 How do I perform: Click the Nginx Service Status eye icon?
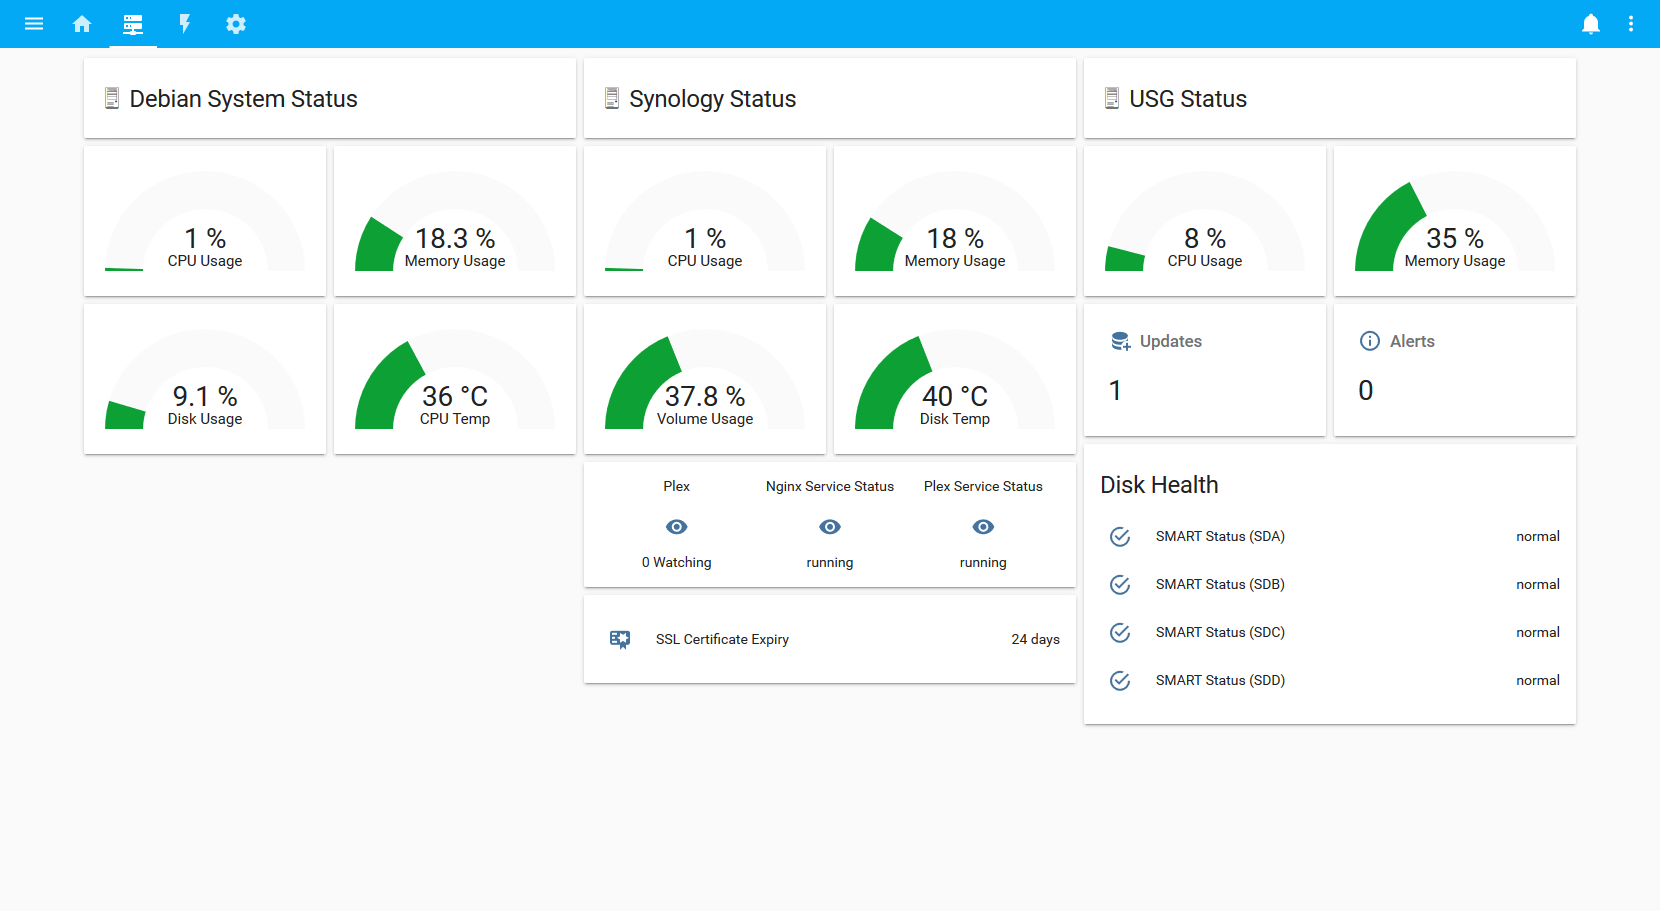pos(830,527)
